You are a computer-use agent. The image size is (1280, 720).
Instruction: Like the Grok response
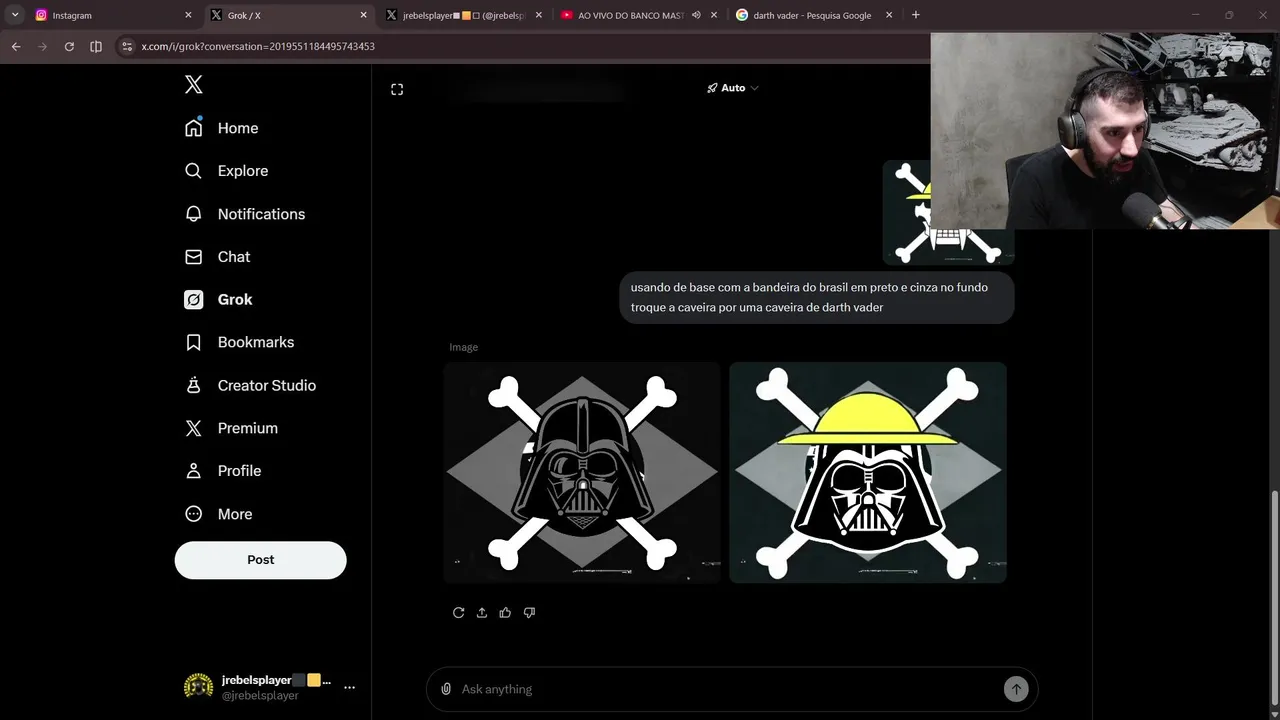[505, 612]
